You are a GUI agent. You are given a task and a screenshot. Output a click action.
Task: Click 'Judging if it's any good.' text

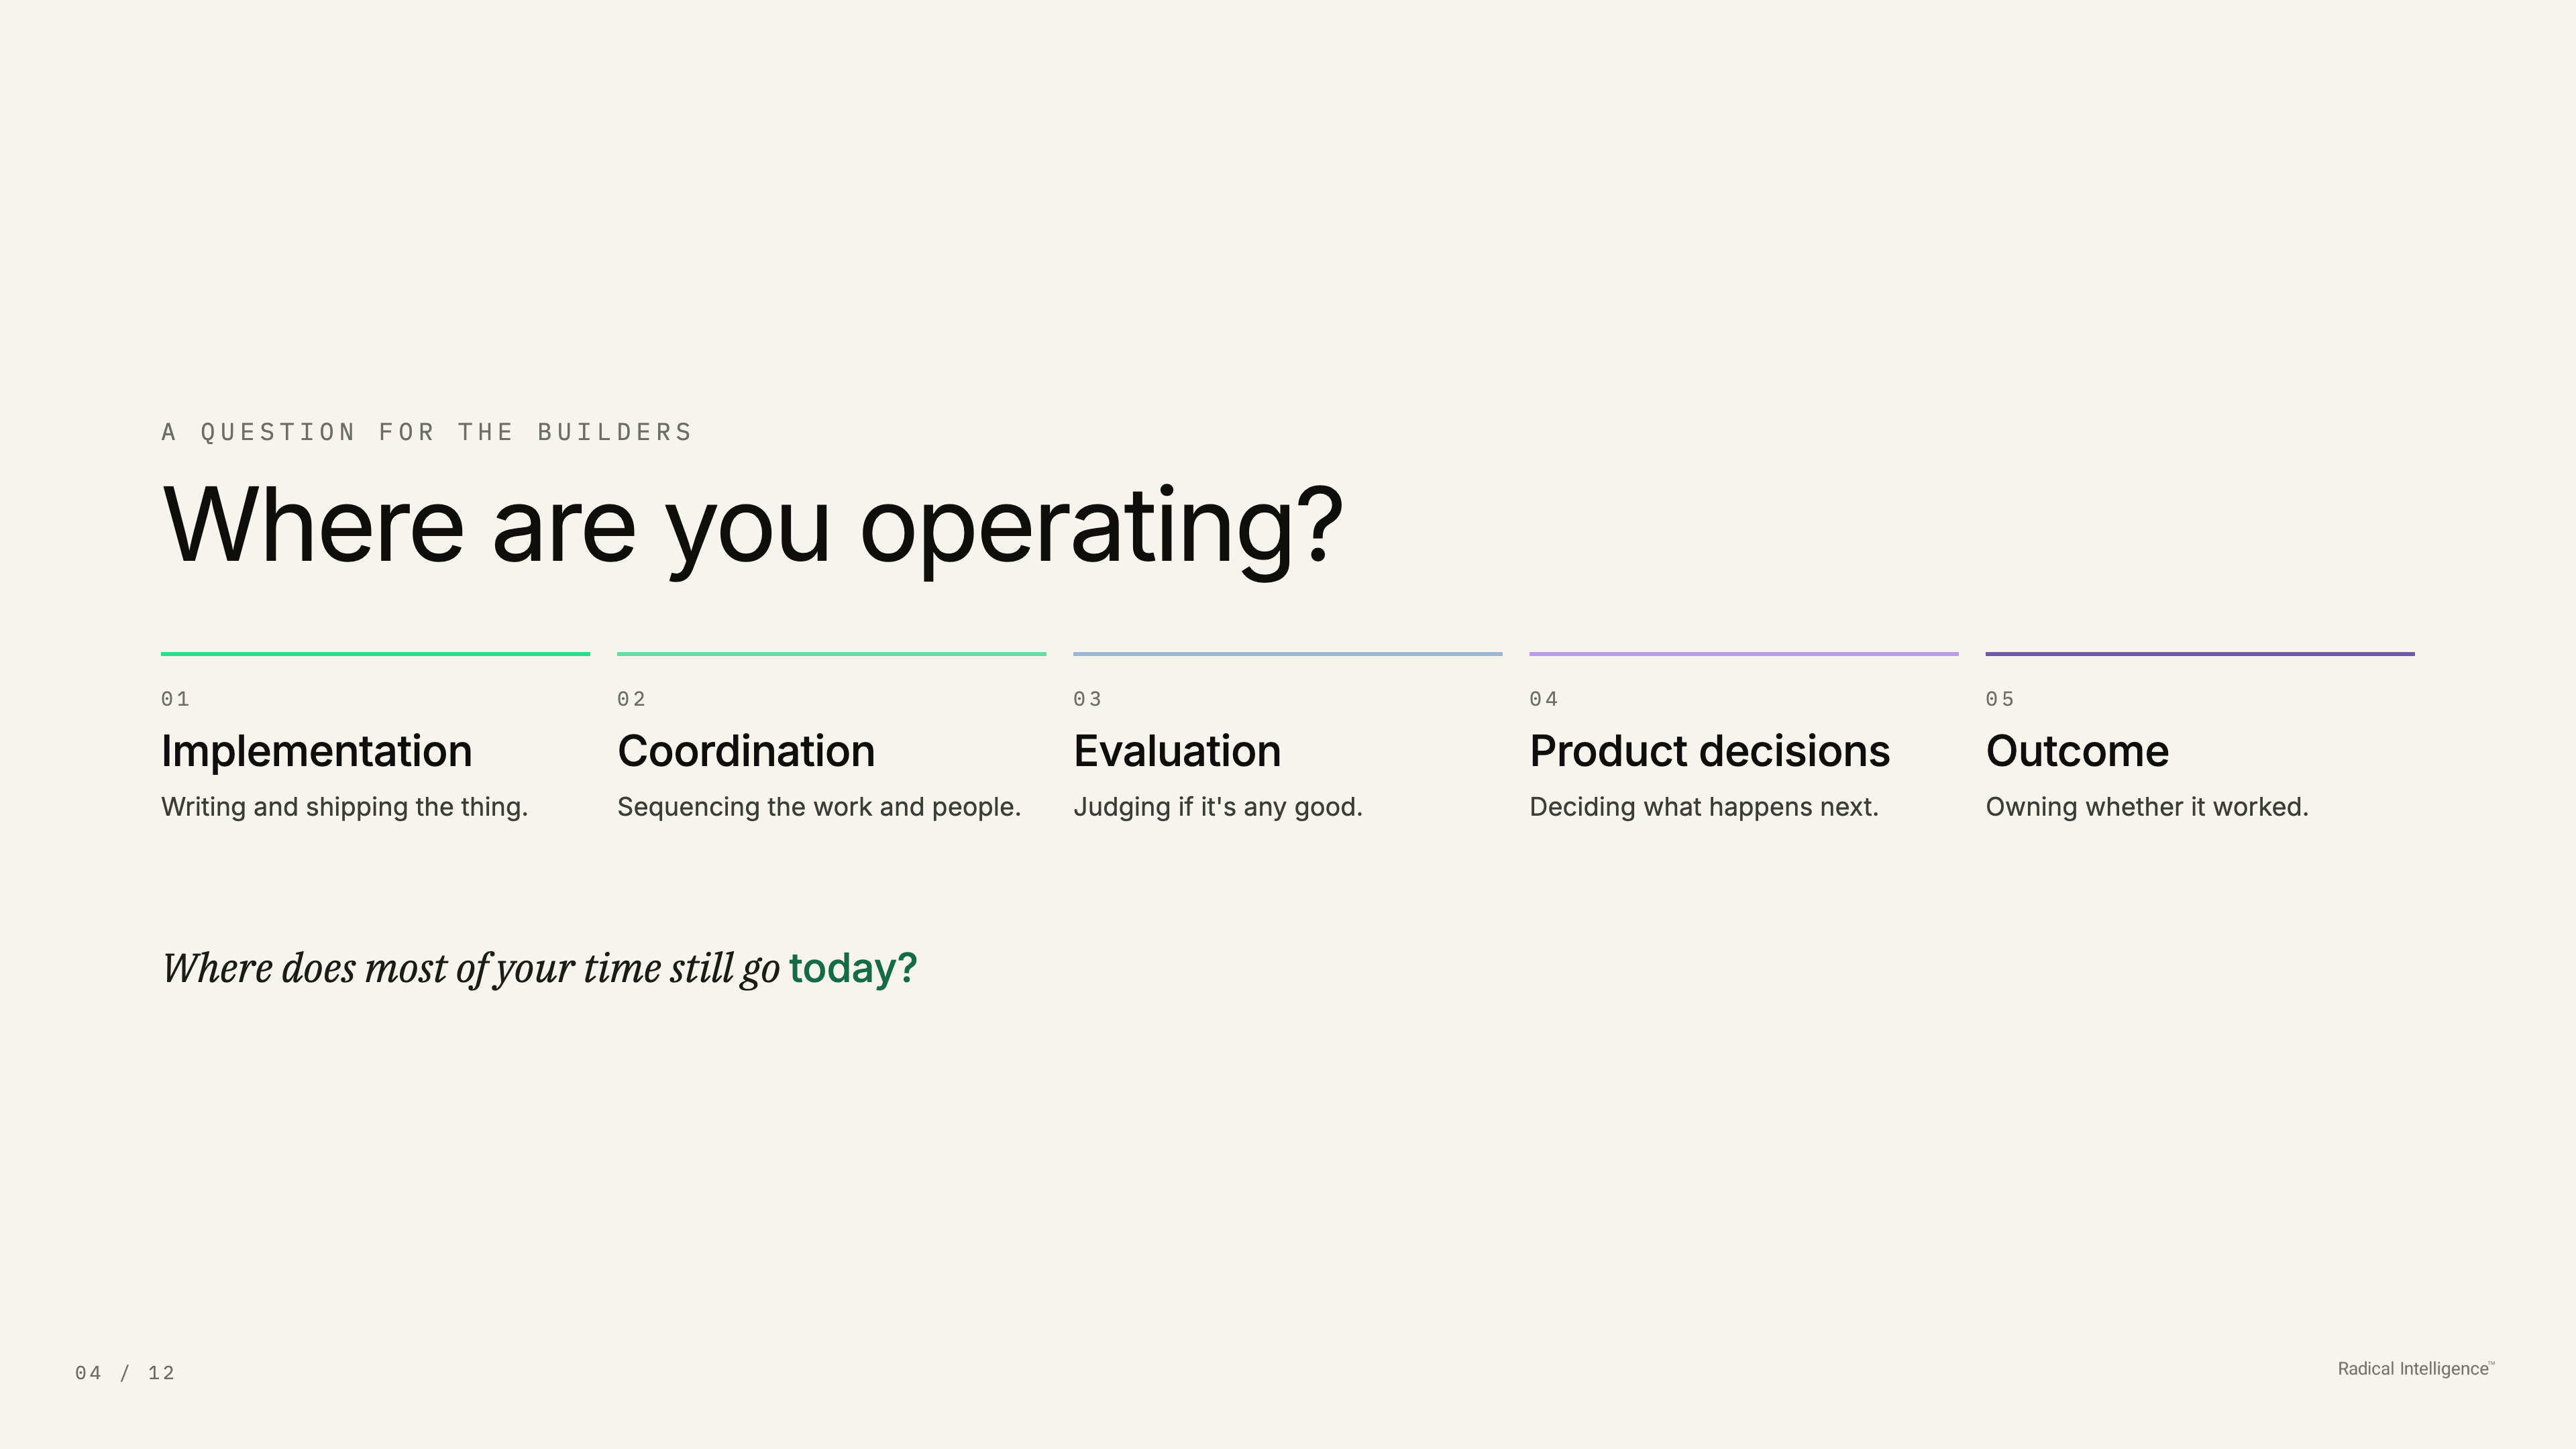click(x=1217, y=807)
